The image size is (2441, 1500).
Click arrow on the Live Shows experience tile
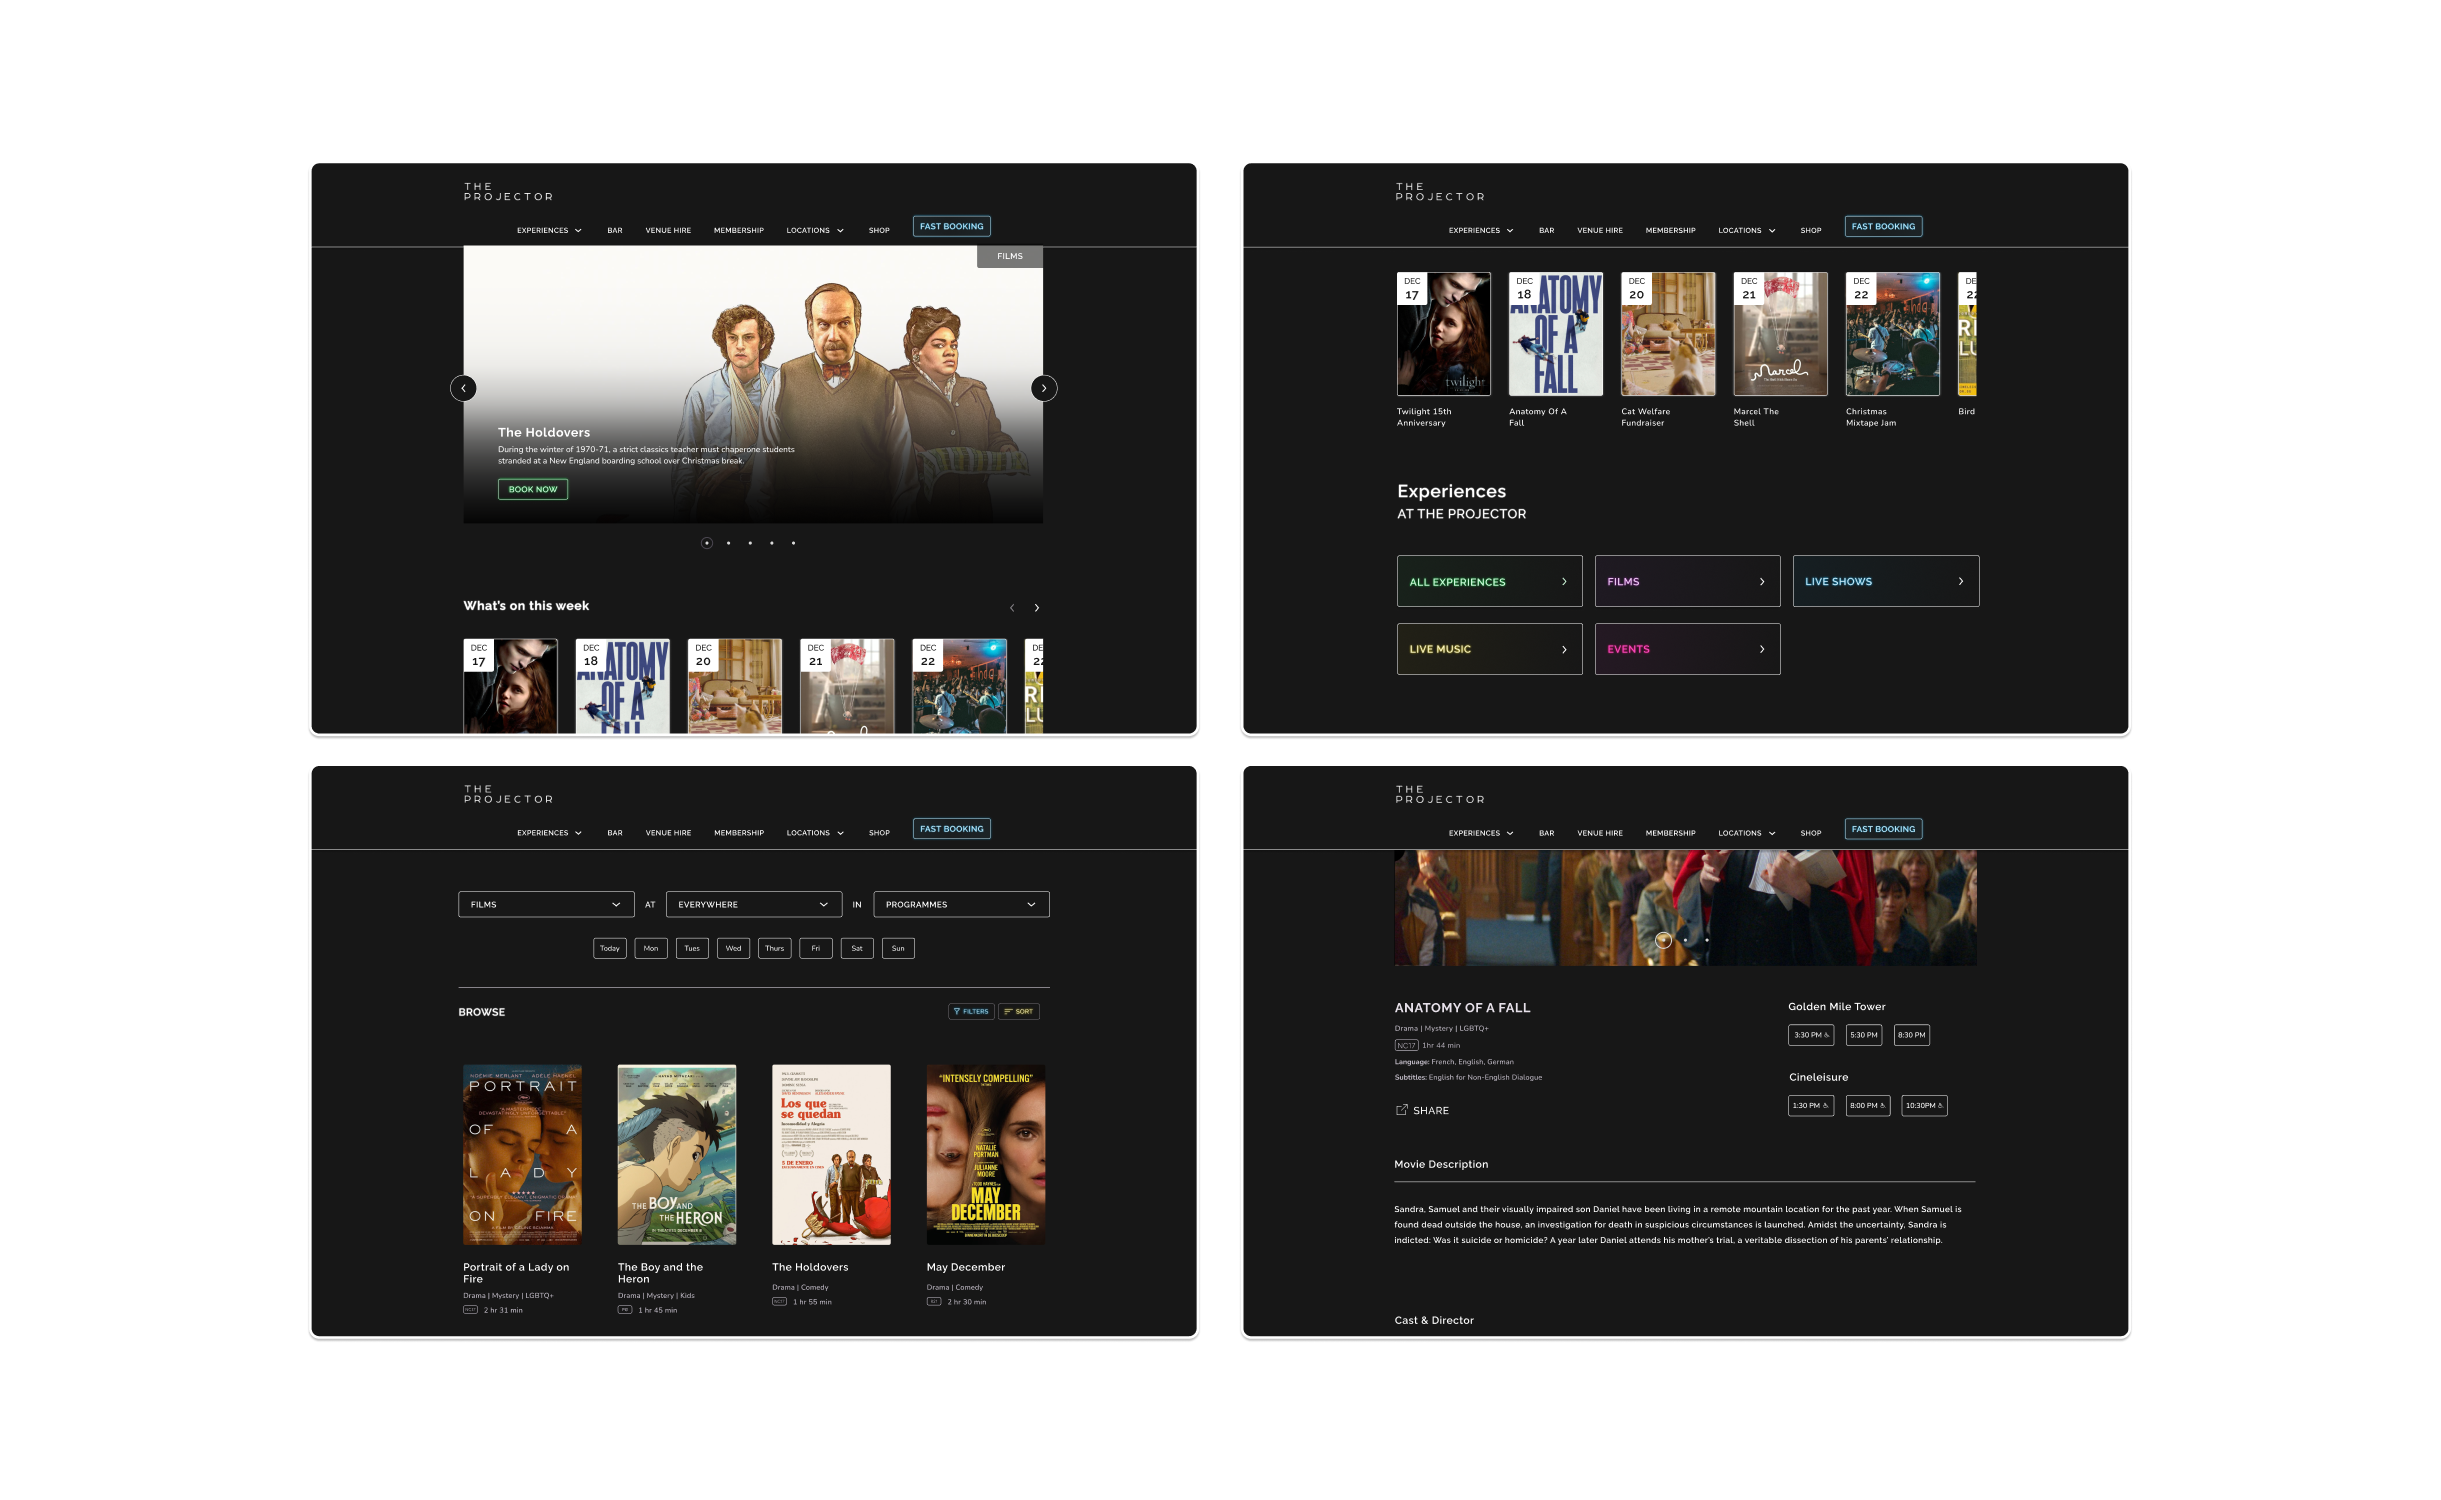pyautogui.click(x=1960, y=581)
